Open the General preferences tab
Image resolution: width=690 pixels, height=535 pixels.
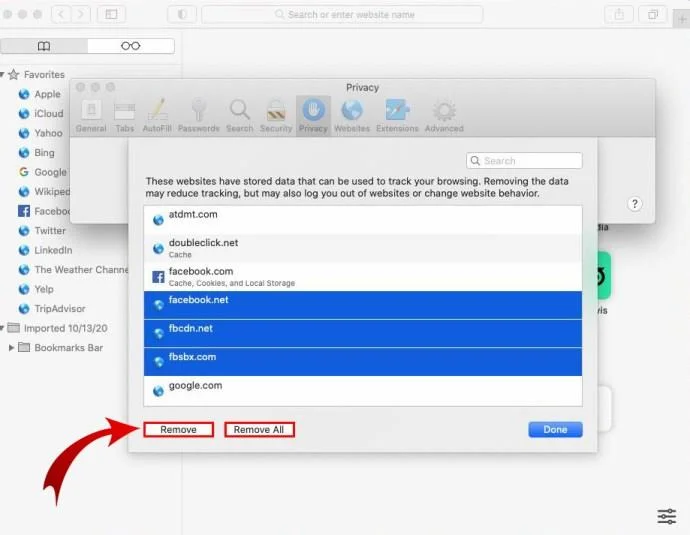[x=91, y=116]
